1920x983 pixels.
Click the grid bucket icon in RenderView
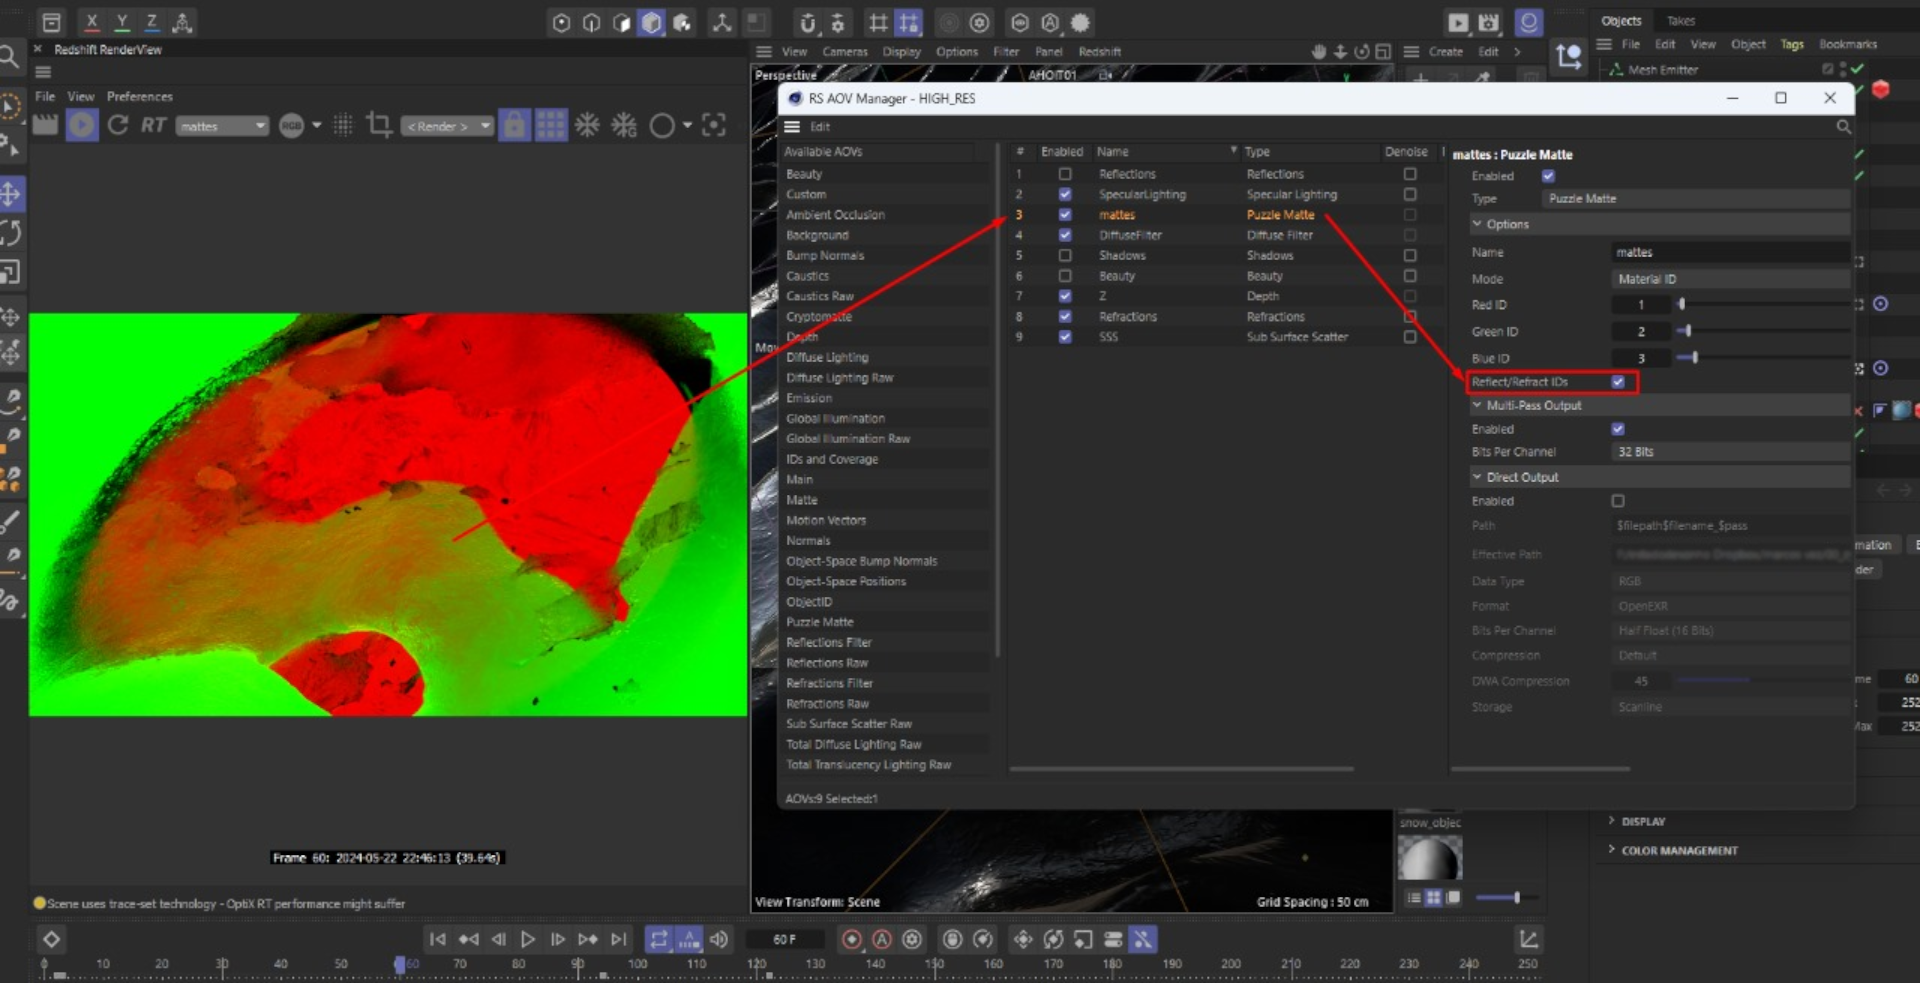tap(551, 125)
